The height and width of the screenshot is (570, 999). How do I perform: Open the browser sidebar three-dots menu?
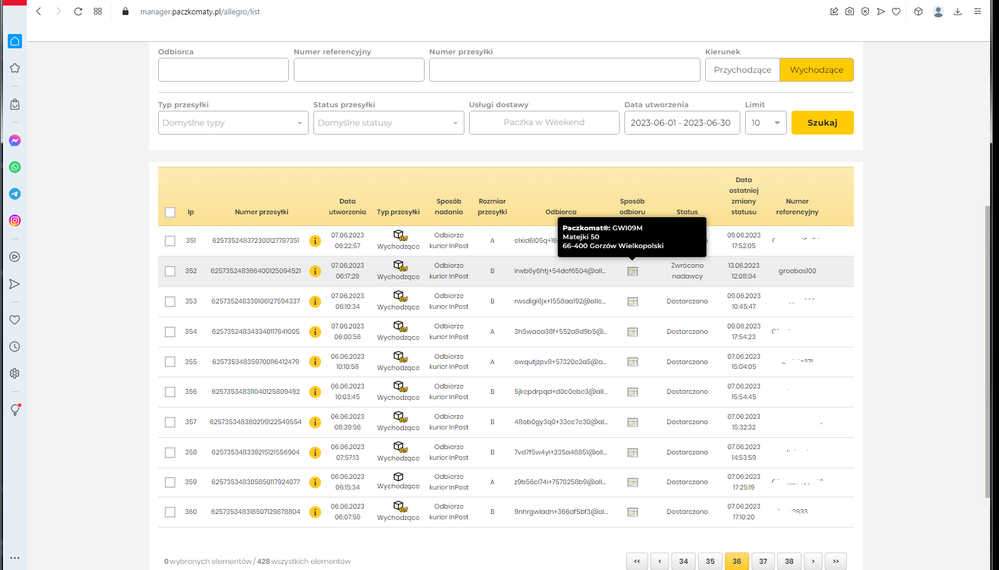pos(15,559)
